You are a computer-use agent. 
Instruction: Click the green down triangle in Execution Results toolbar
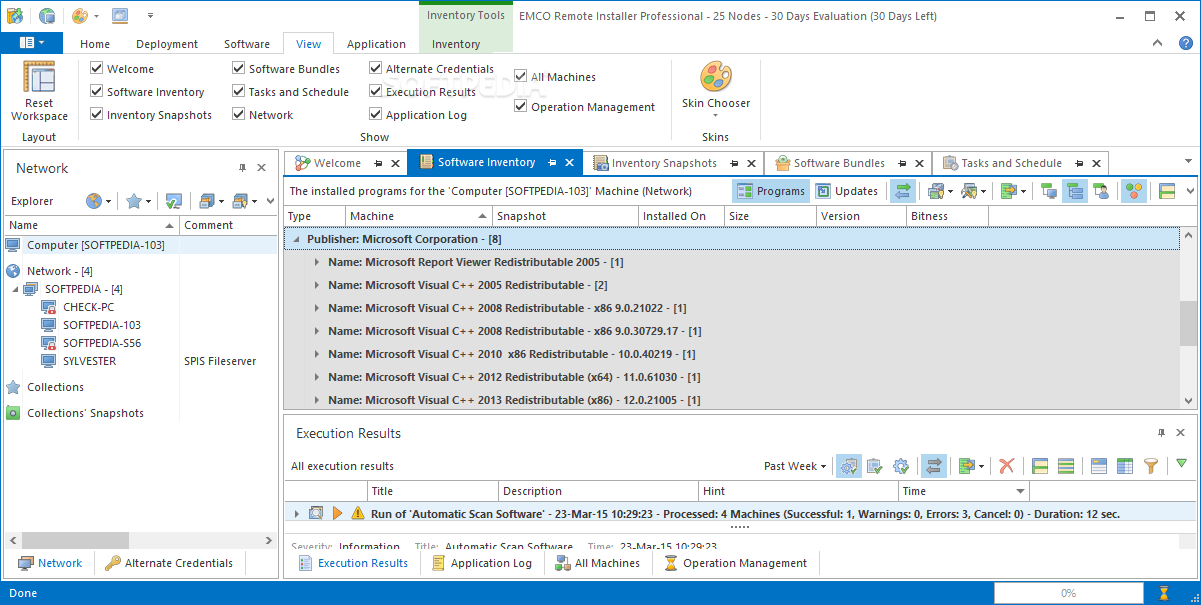coord(1182,464)
